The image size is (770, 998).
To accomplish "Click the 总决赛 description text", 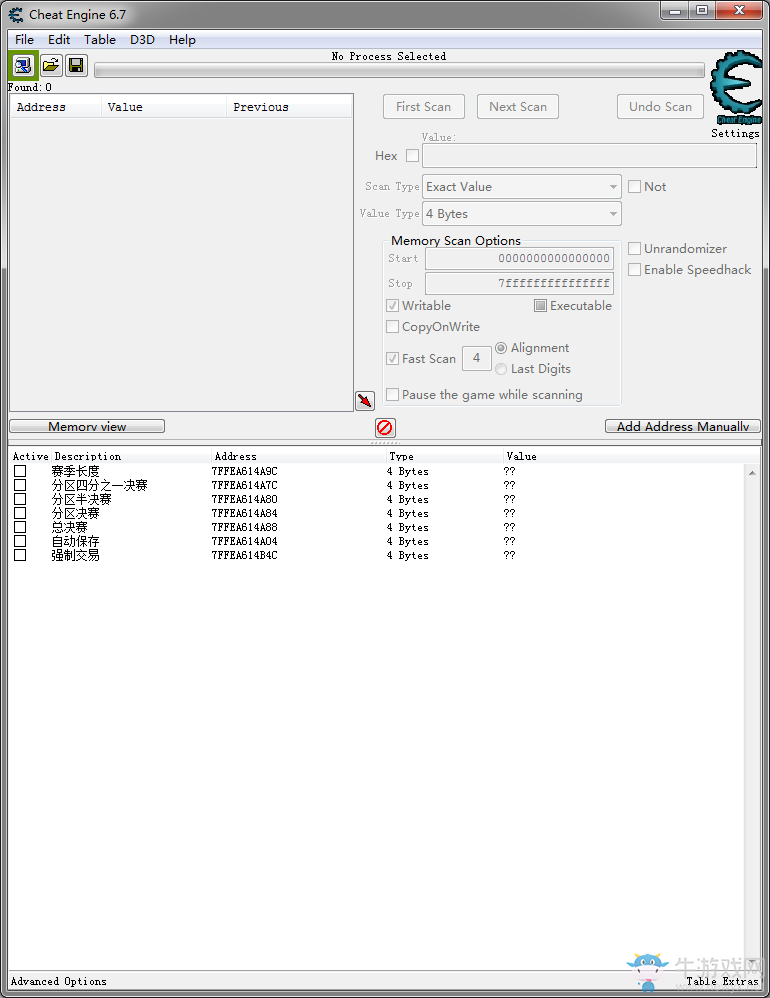I will pyautogui.click(x=69, y=527).
